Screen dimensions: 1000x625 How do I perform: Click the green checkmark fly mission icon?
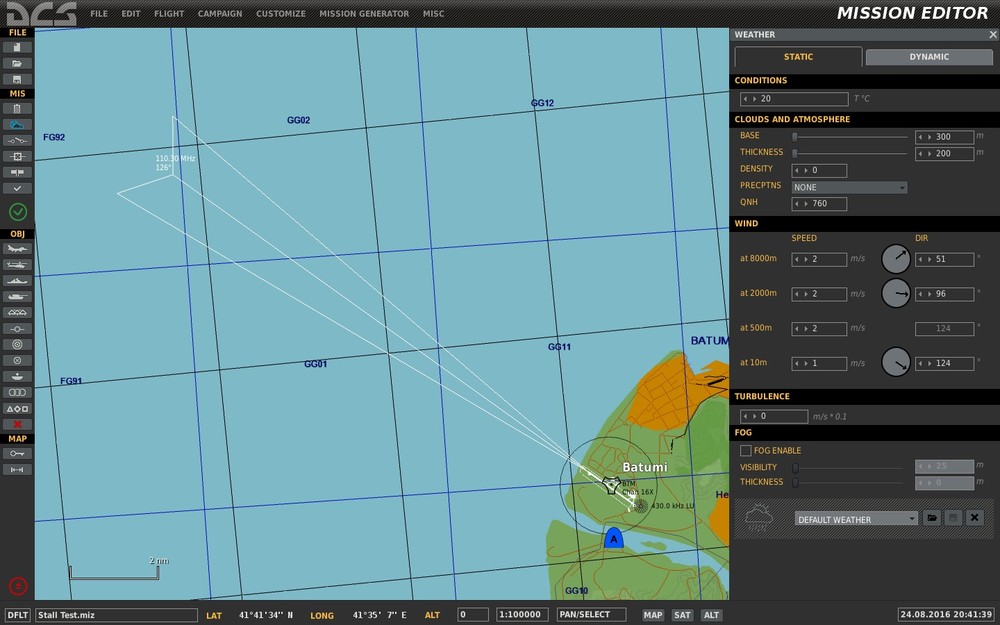point(18,211)
